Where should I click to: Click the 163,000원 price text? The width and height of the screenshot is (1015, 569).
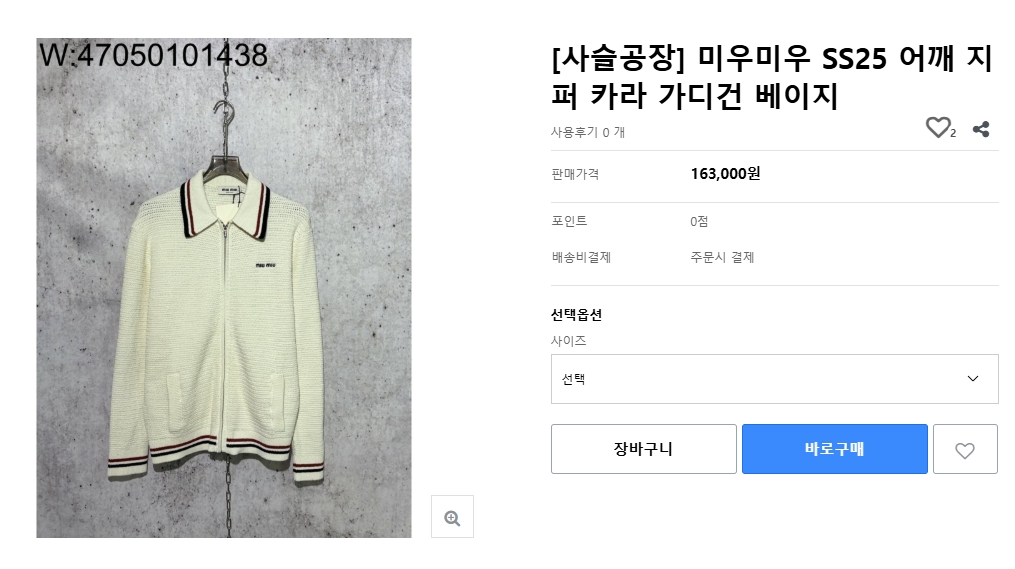[725, 174]
